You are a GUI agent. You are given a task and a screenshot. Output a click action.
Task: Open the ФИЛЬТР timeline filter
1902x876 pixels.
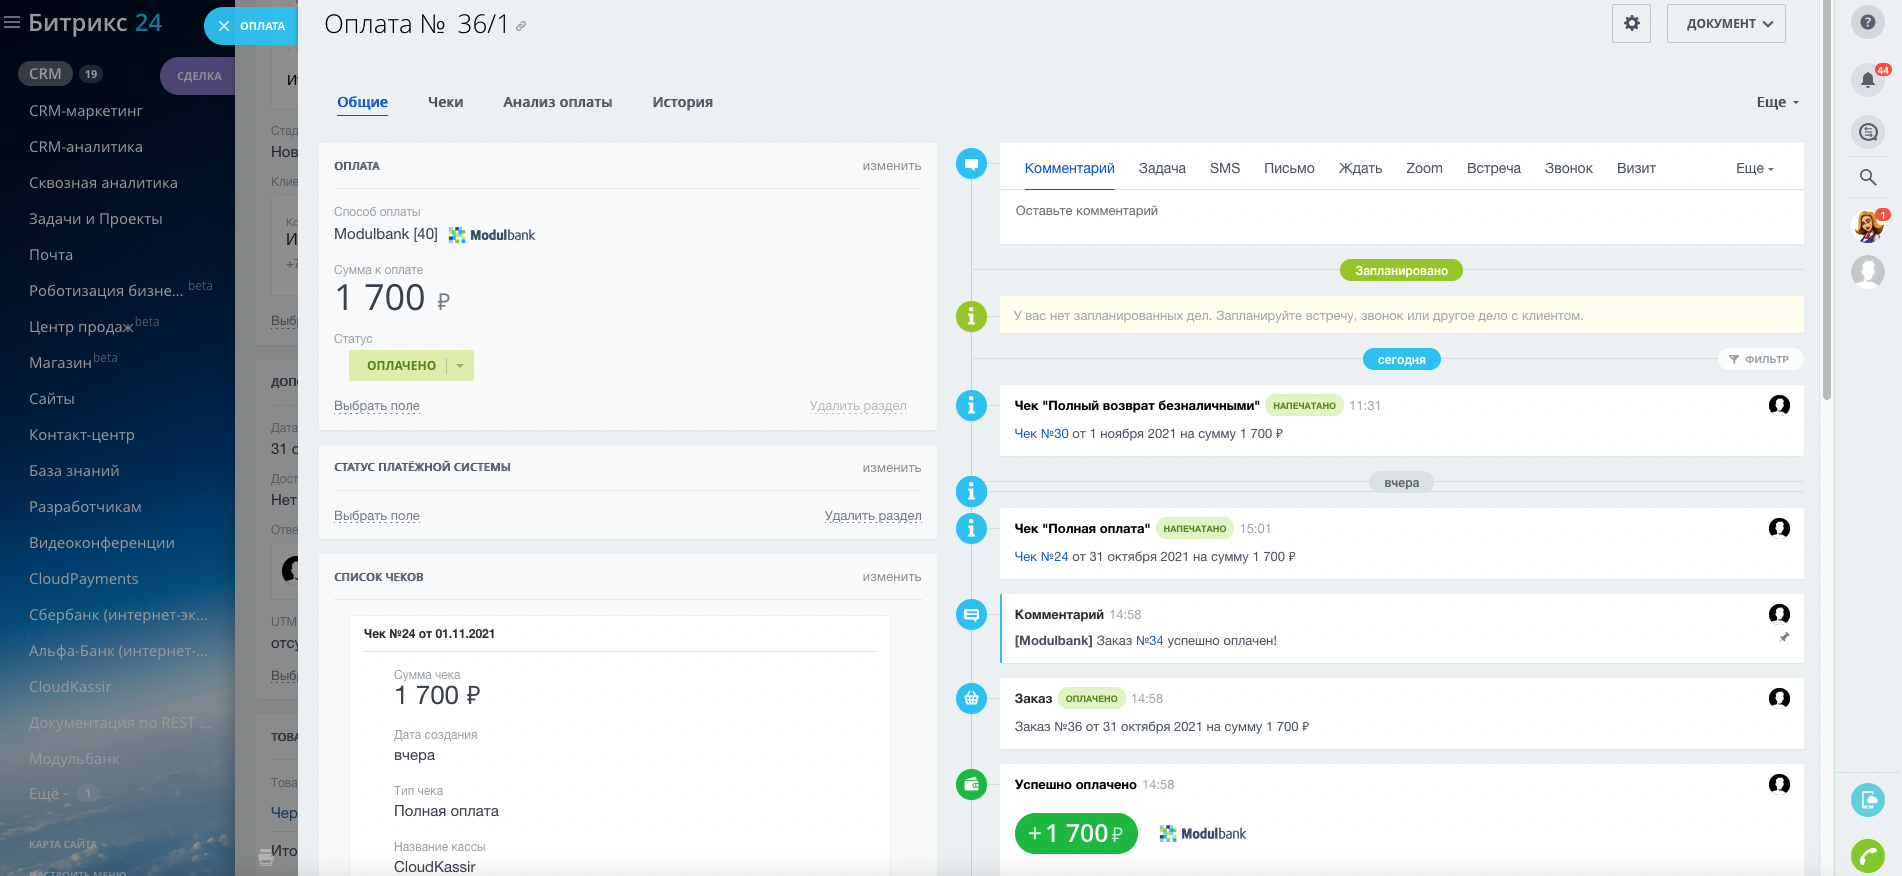[x=1759, y=359]
